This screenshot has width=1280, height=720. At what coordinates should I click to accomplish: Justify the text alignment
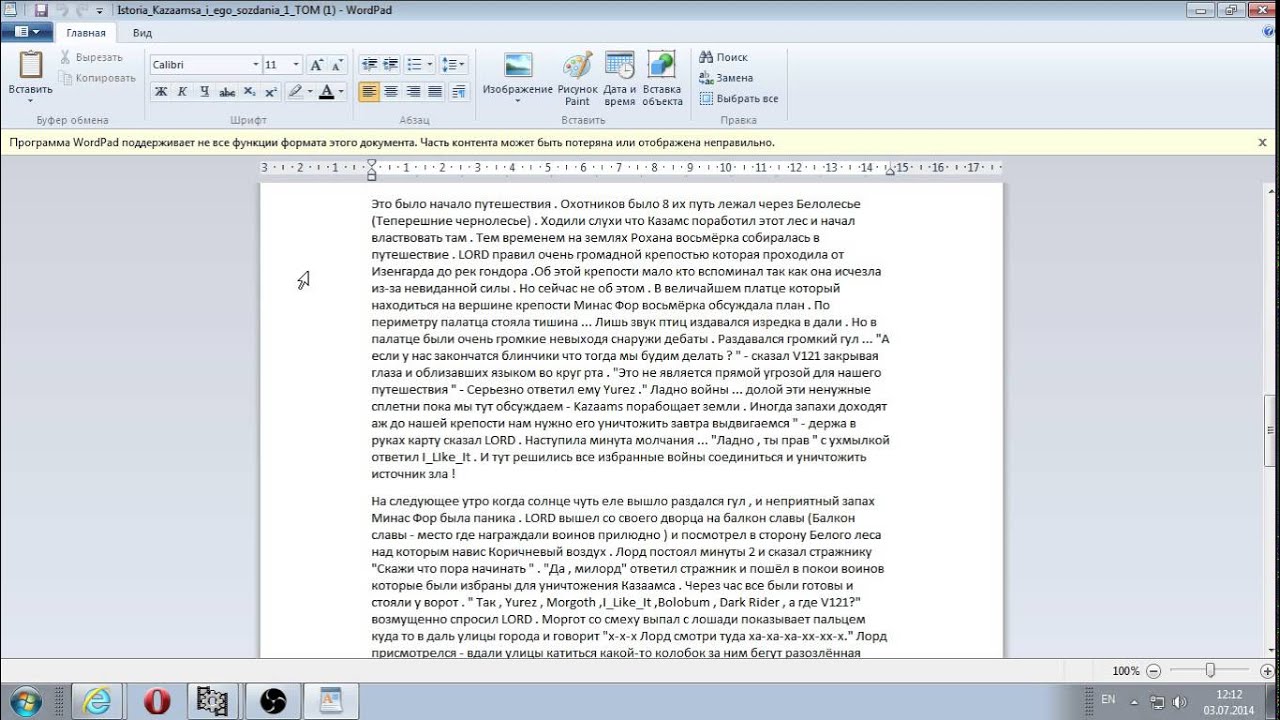click(435, 91)
